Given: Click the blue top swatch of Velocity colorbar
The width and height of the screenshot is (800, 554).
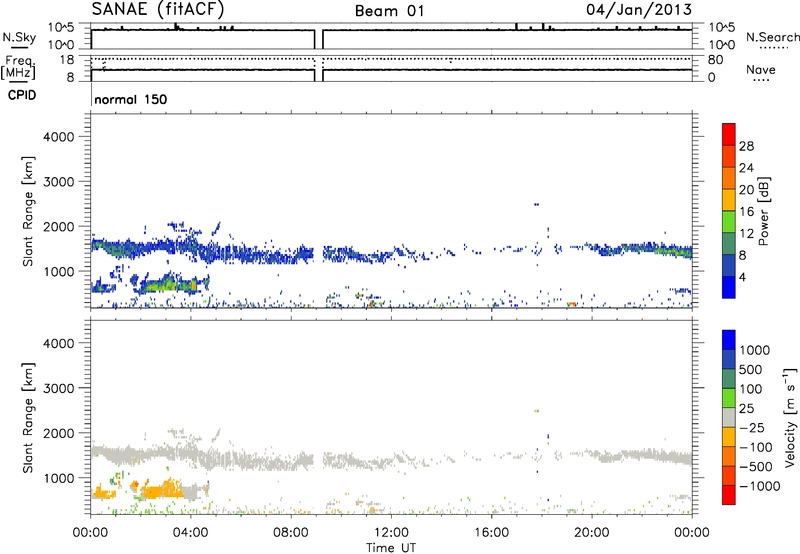Looking at the screenshot, I should (x=729, y=340).
